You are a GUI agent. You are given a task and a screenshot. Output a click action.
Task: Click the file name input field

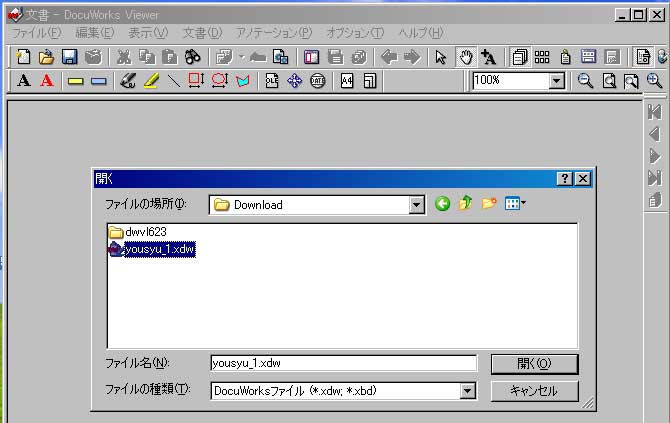343,363
